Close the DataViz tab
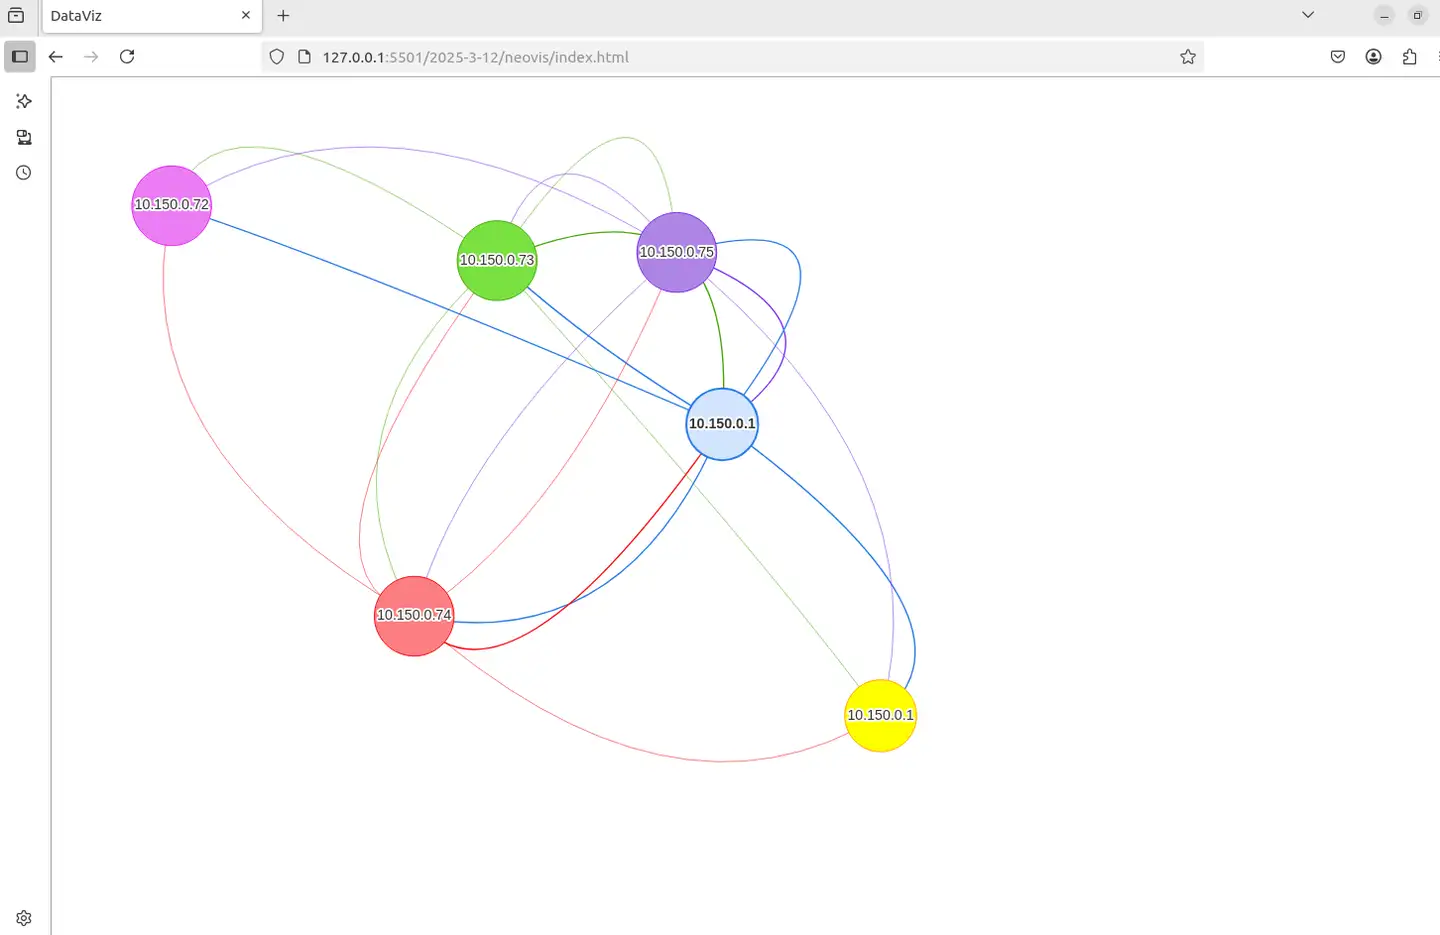This screenshot has height=935, width=1440. pyautogui.click(x=246, y=15)
